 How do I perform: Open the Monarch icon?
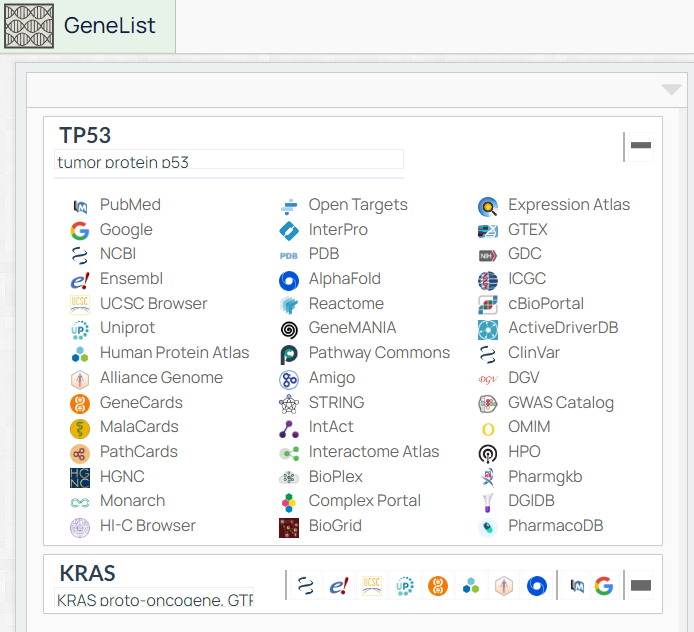coord(80,502)
